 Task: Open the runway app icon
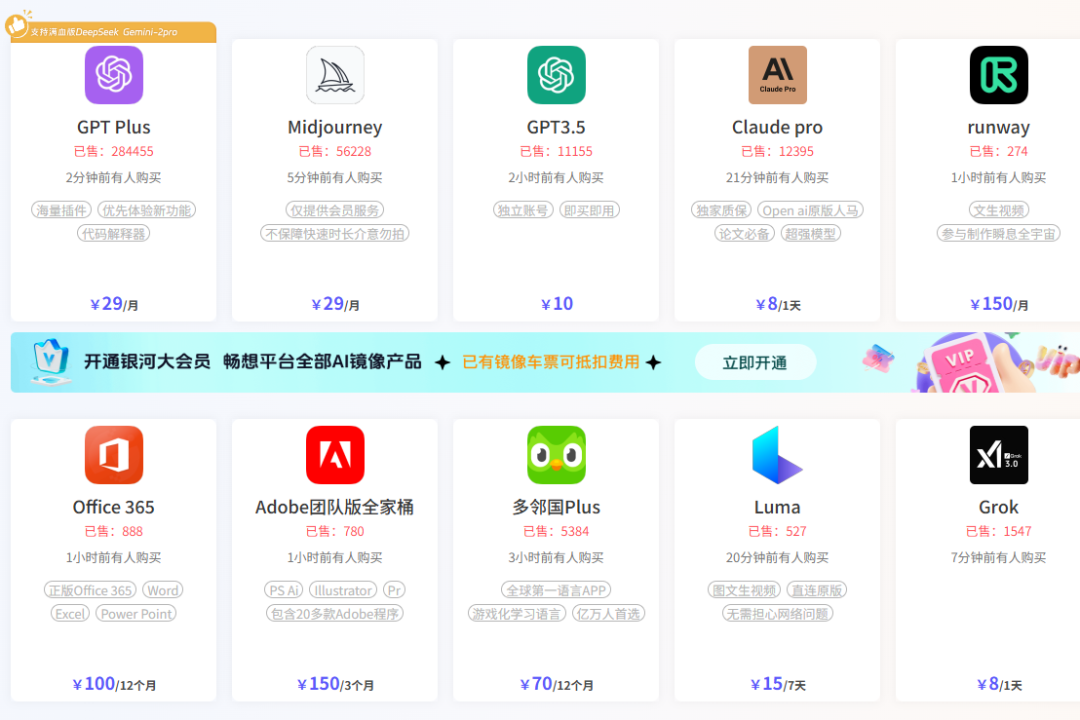pos(998,75)
